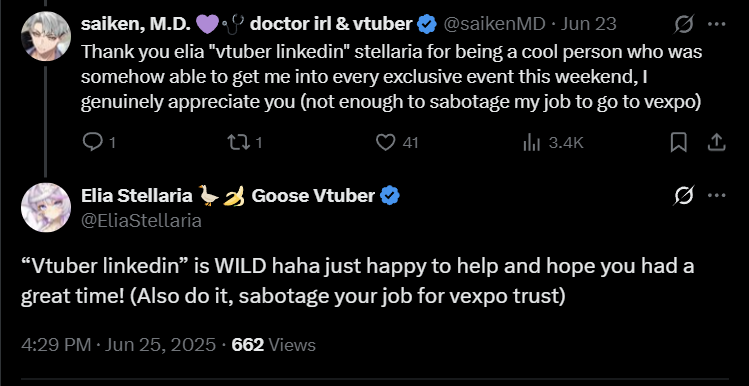Image resolution: width=749 pixels, height=386 pixels.
Task: Open @EliaStellaria handle
Action: tap(141, 221)
